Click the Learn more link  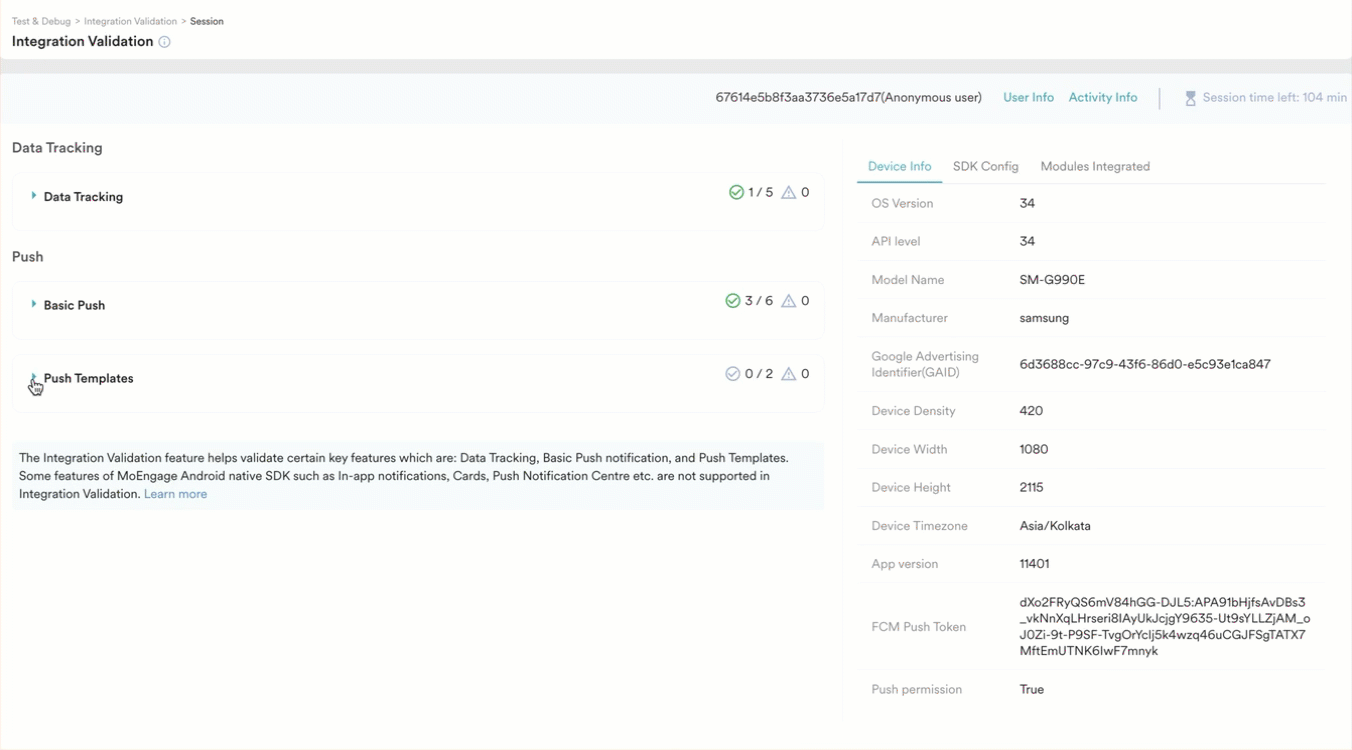[175, 494]
